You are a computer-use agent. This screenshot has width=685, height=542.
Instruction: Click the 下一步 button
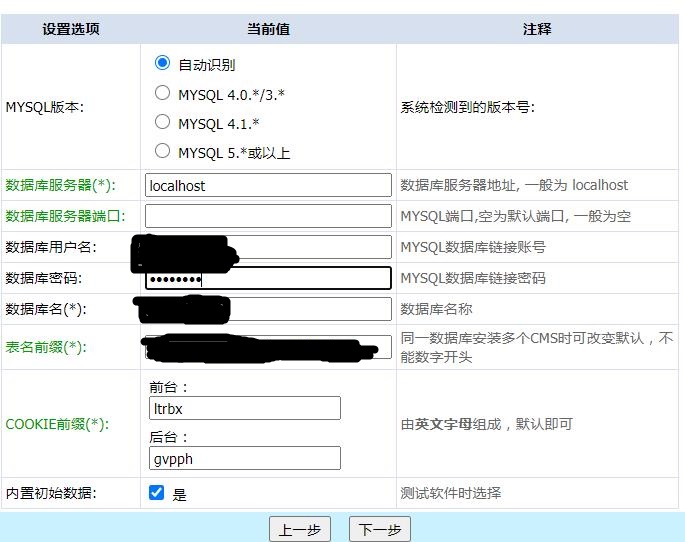[380, 529]
